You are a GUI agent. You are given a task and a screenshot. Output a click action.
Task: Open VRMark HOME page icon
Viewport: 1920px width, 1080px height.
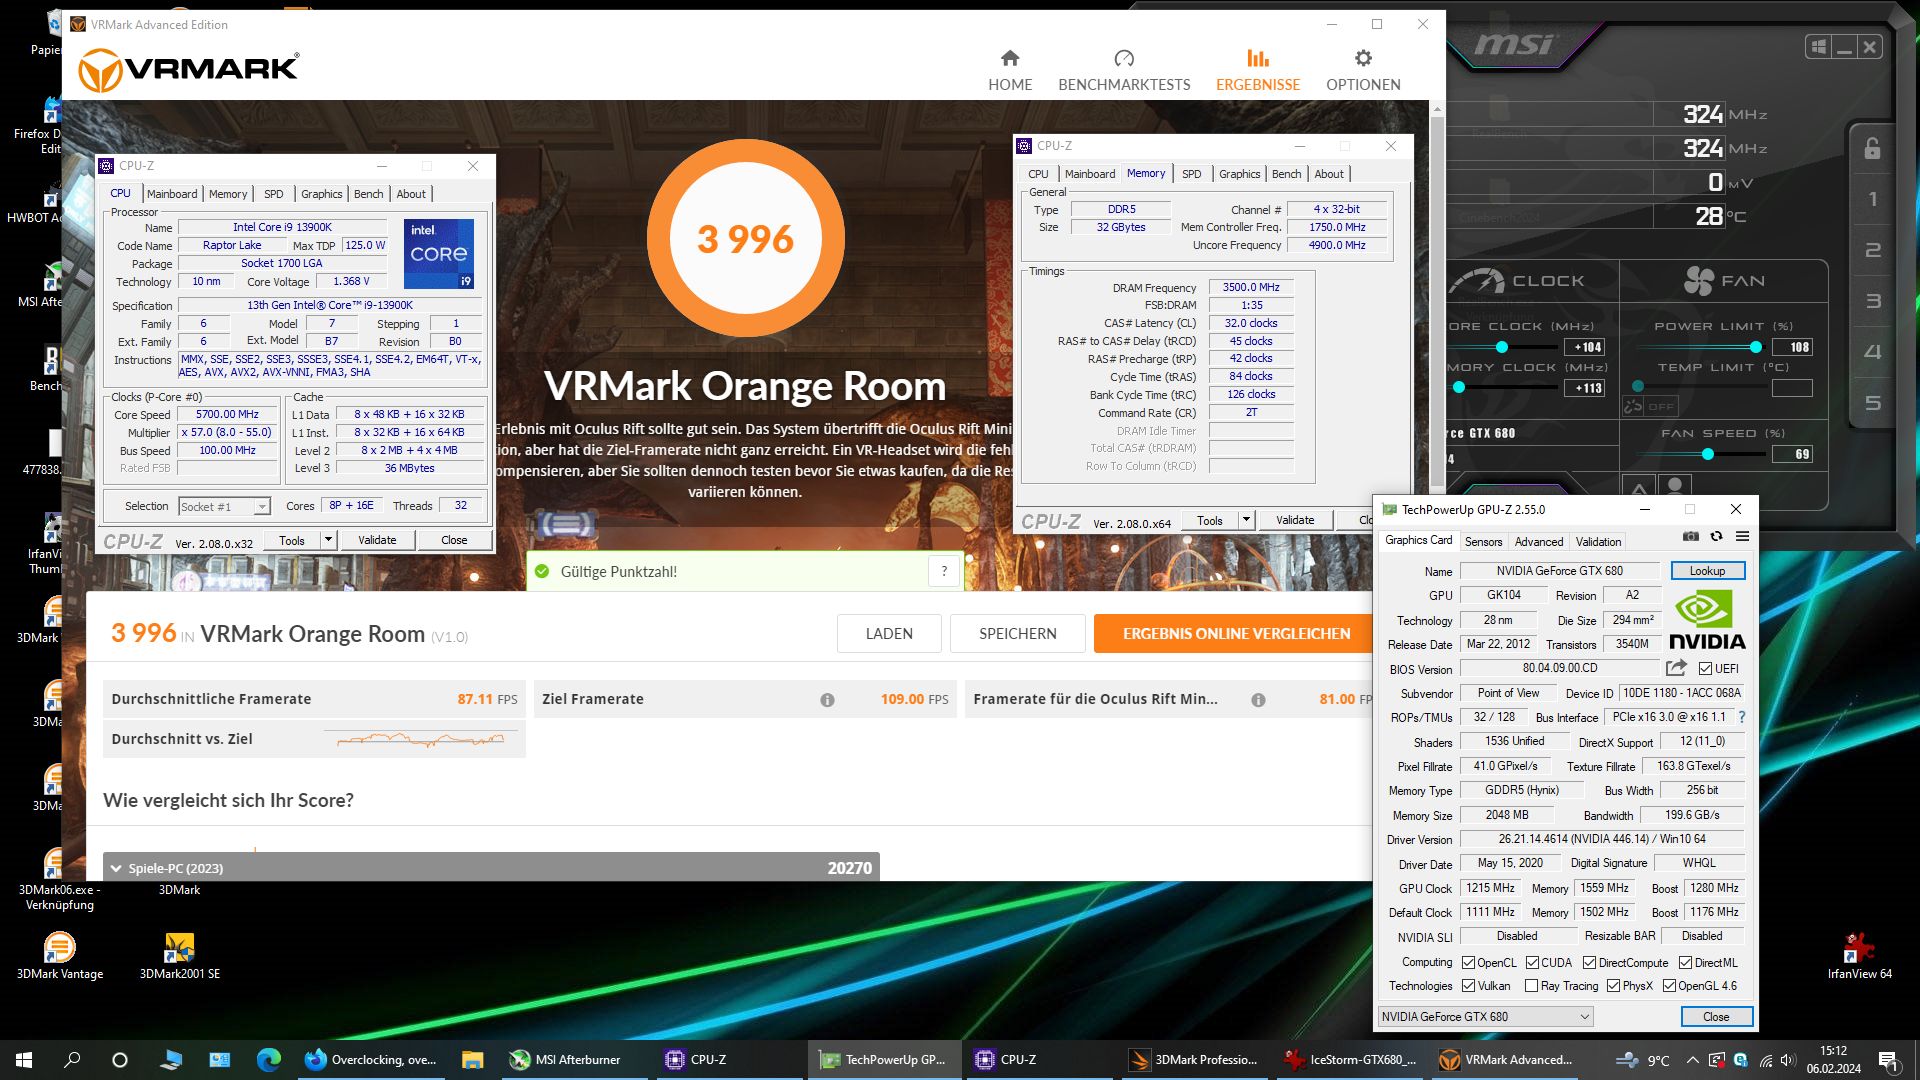1010,58
